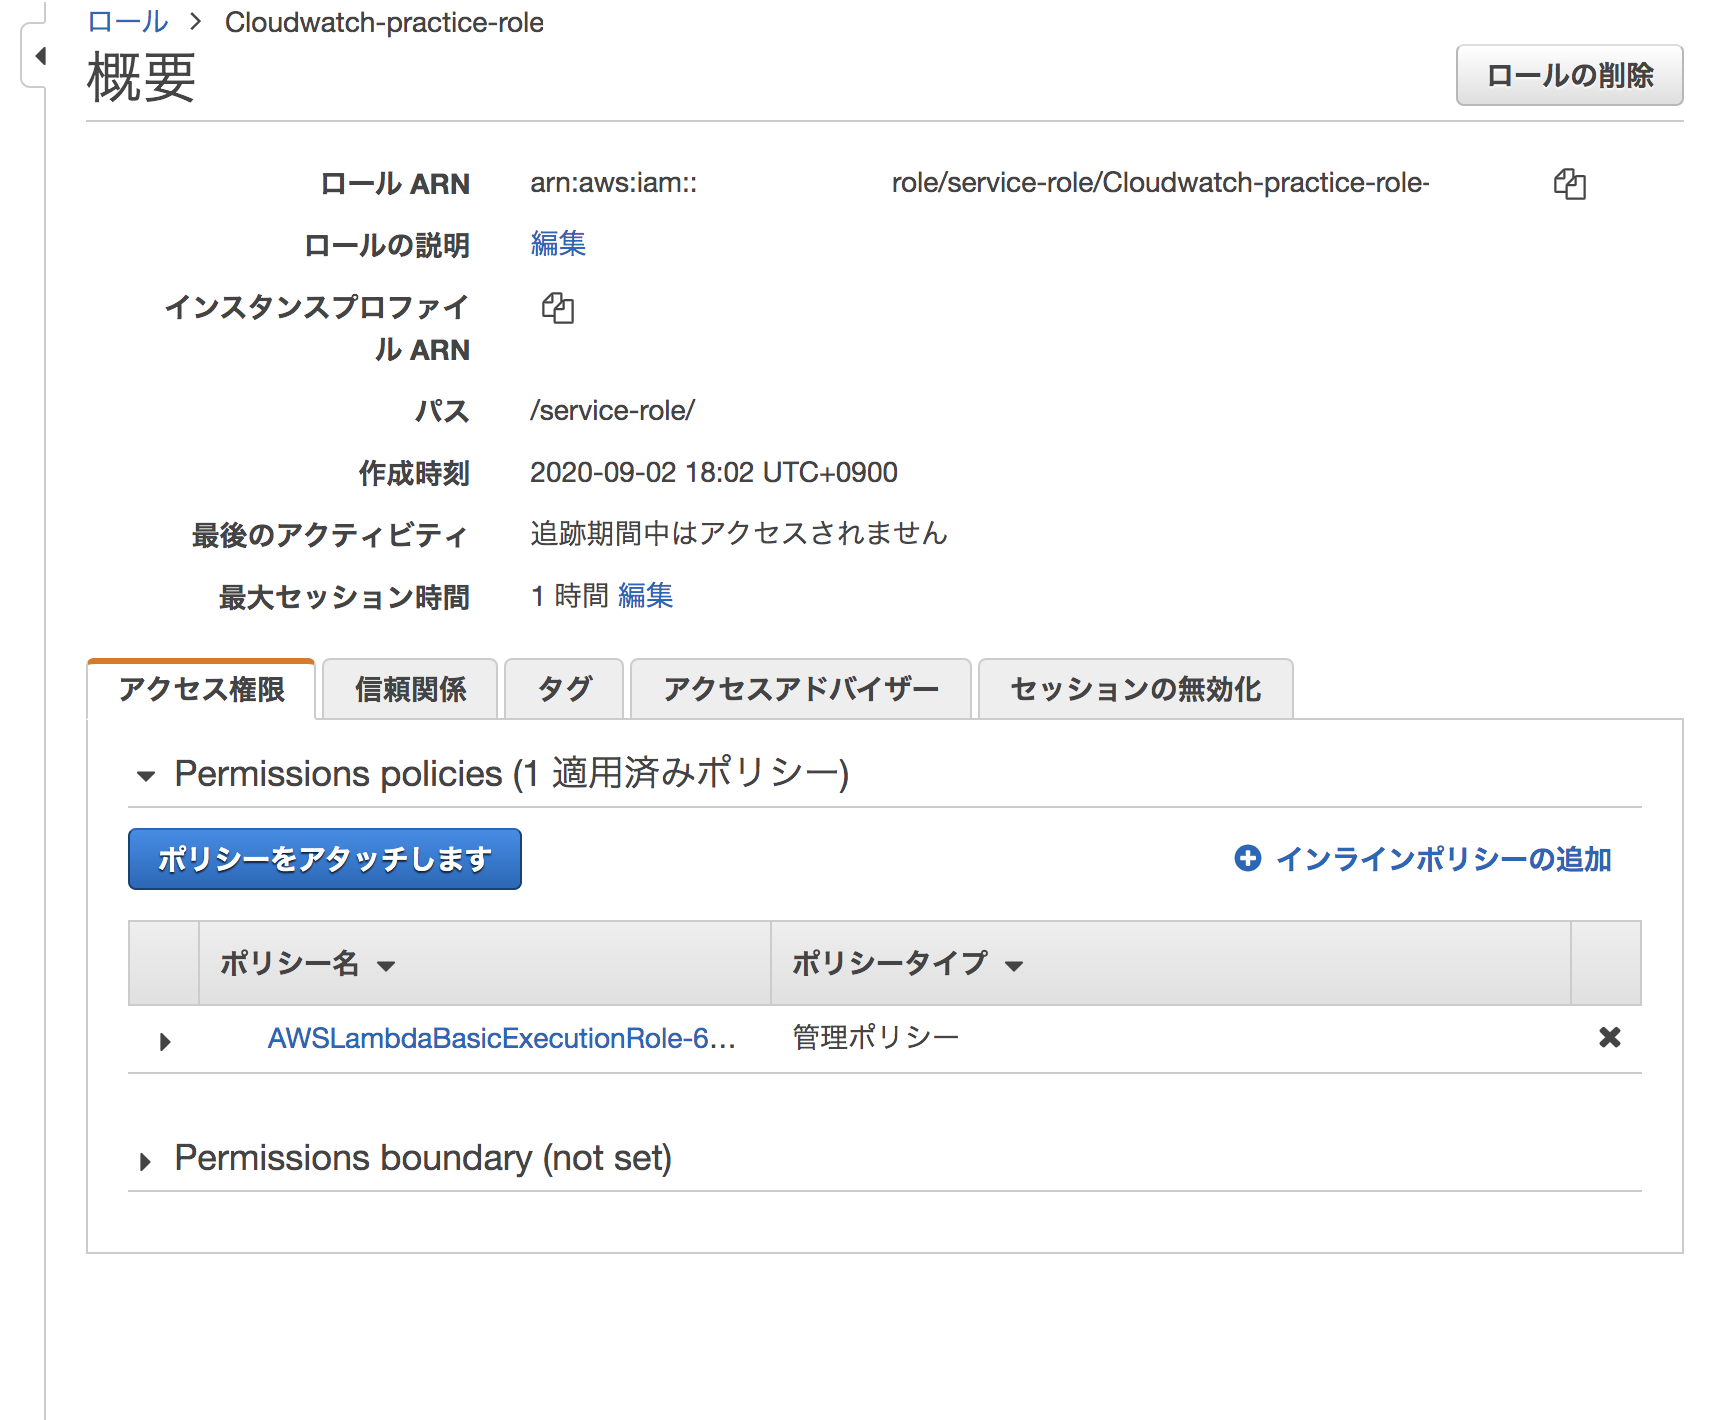The image size is (1728, 1420).
Task: Open the アクセスアドバイザー tab
Action: (799, 688)
